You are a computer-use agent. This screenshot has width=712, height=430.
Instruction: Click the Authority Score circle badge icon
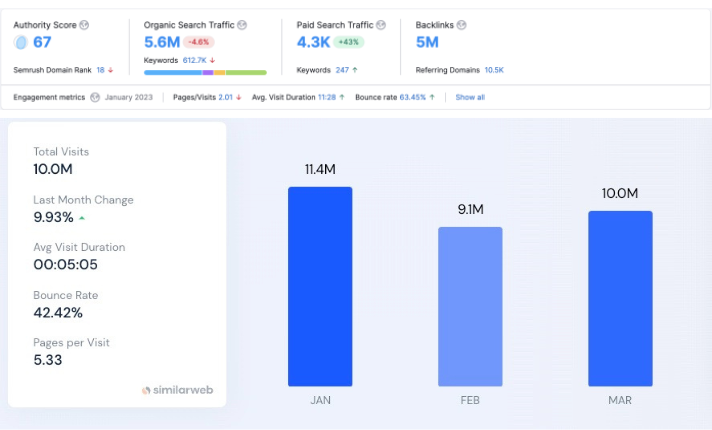(x=20, y=43)
